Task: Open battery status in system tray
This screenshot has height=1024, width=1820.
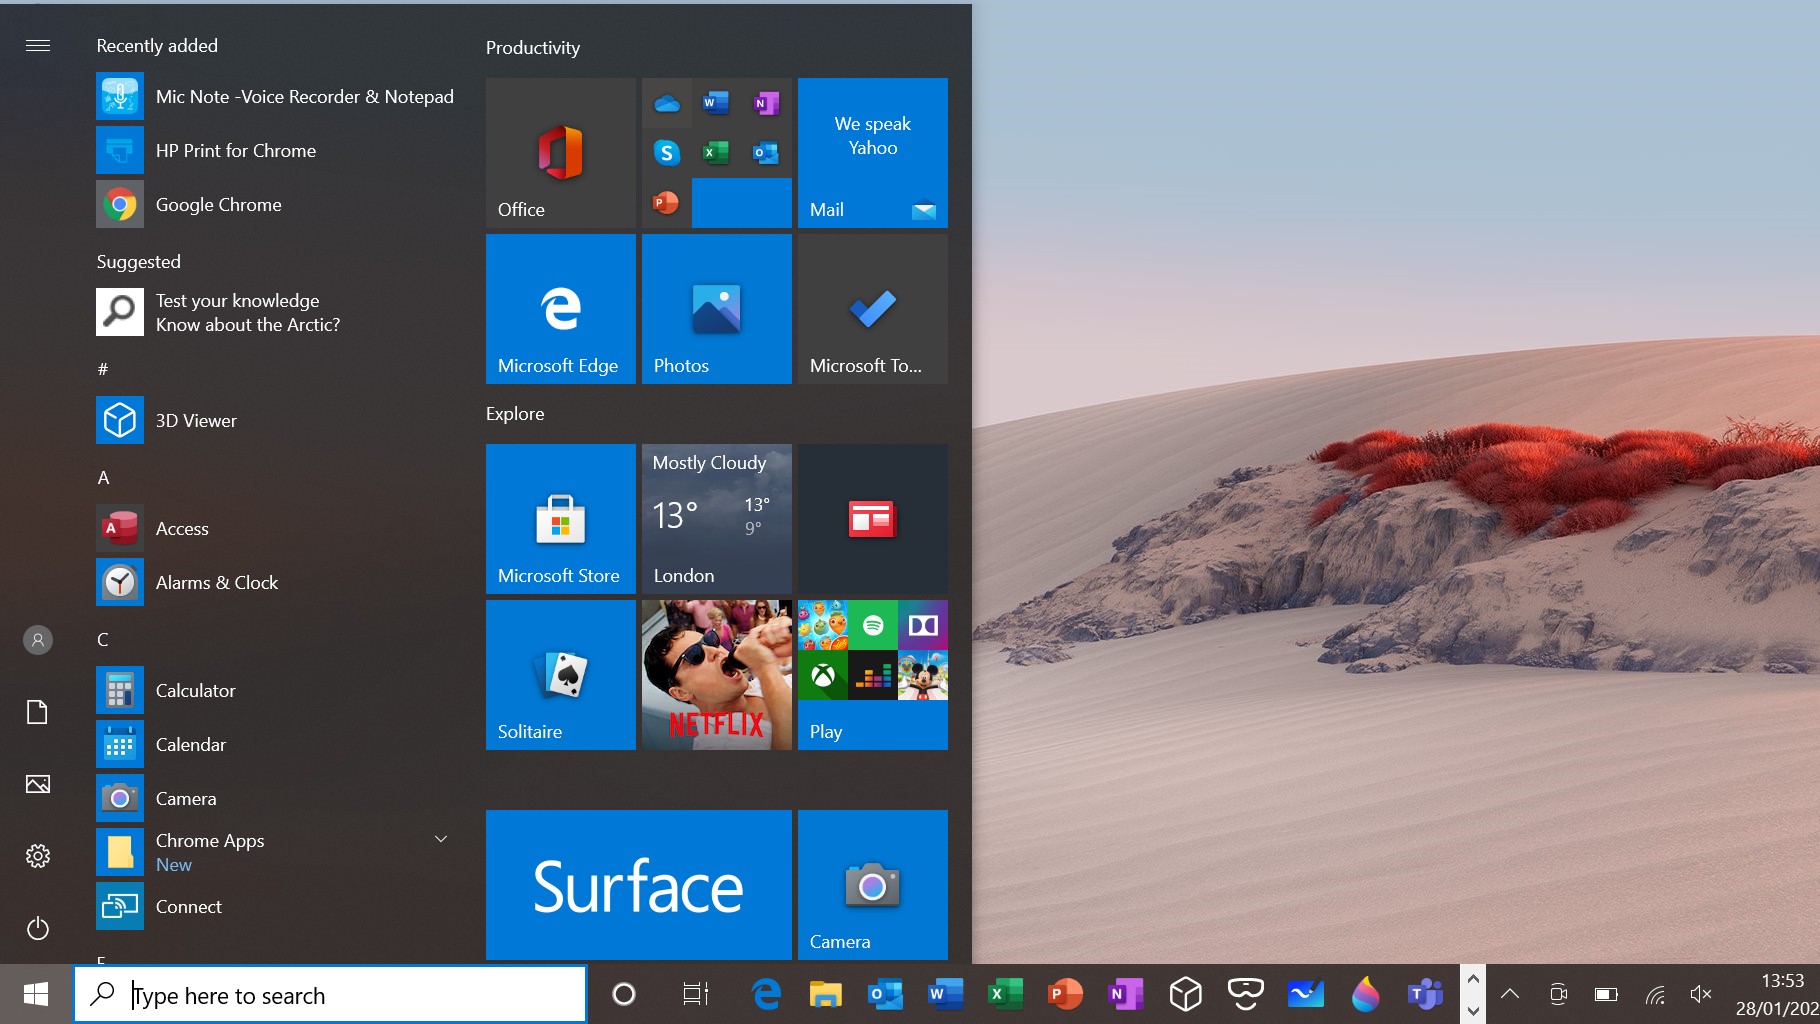Action: click(1606, 994)
